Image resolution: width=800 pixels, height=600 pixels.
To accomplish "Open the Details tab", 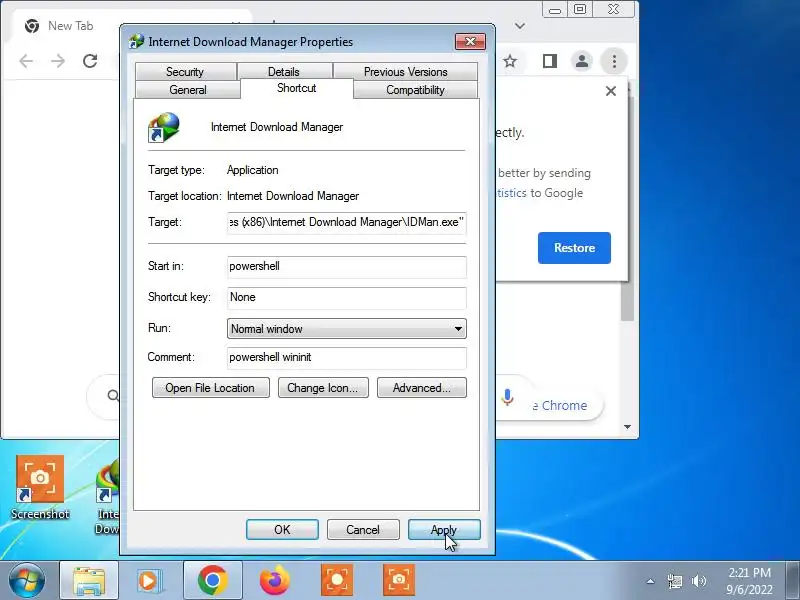I will point(284,71).
